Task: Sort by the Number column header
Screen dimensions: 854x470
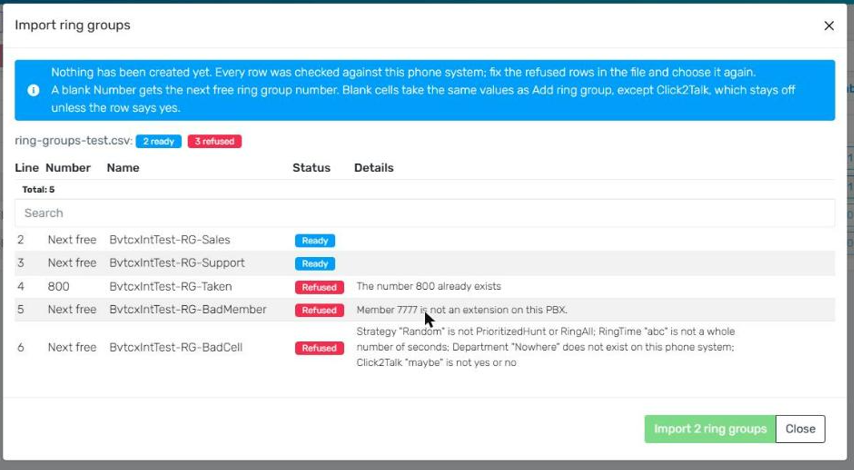Action: [x=68, y=168]
